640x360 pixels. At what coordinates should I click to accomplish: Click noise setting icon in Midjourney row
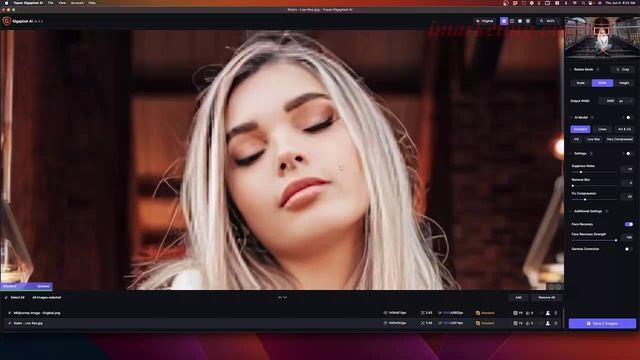pyautogui.click(x=515, y=313)
